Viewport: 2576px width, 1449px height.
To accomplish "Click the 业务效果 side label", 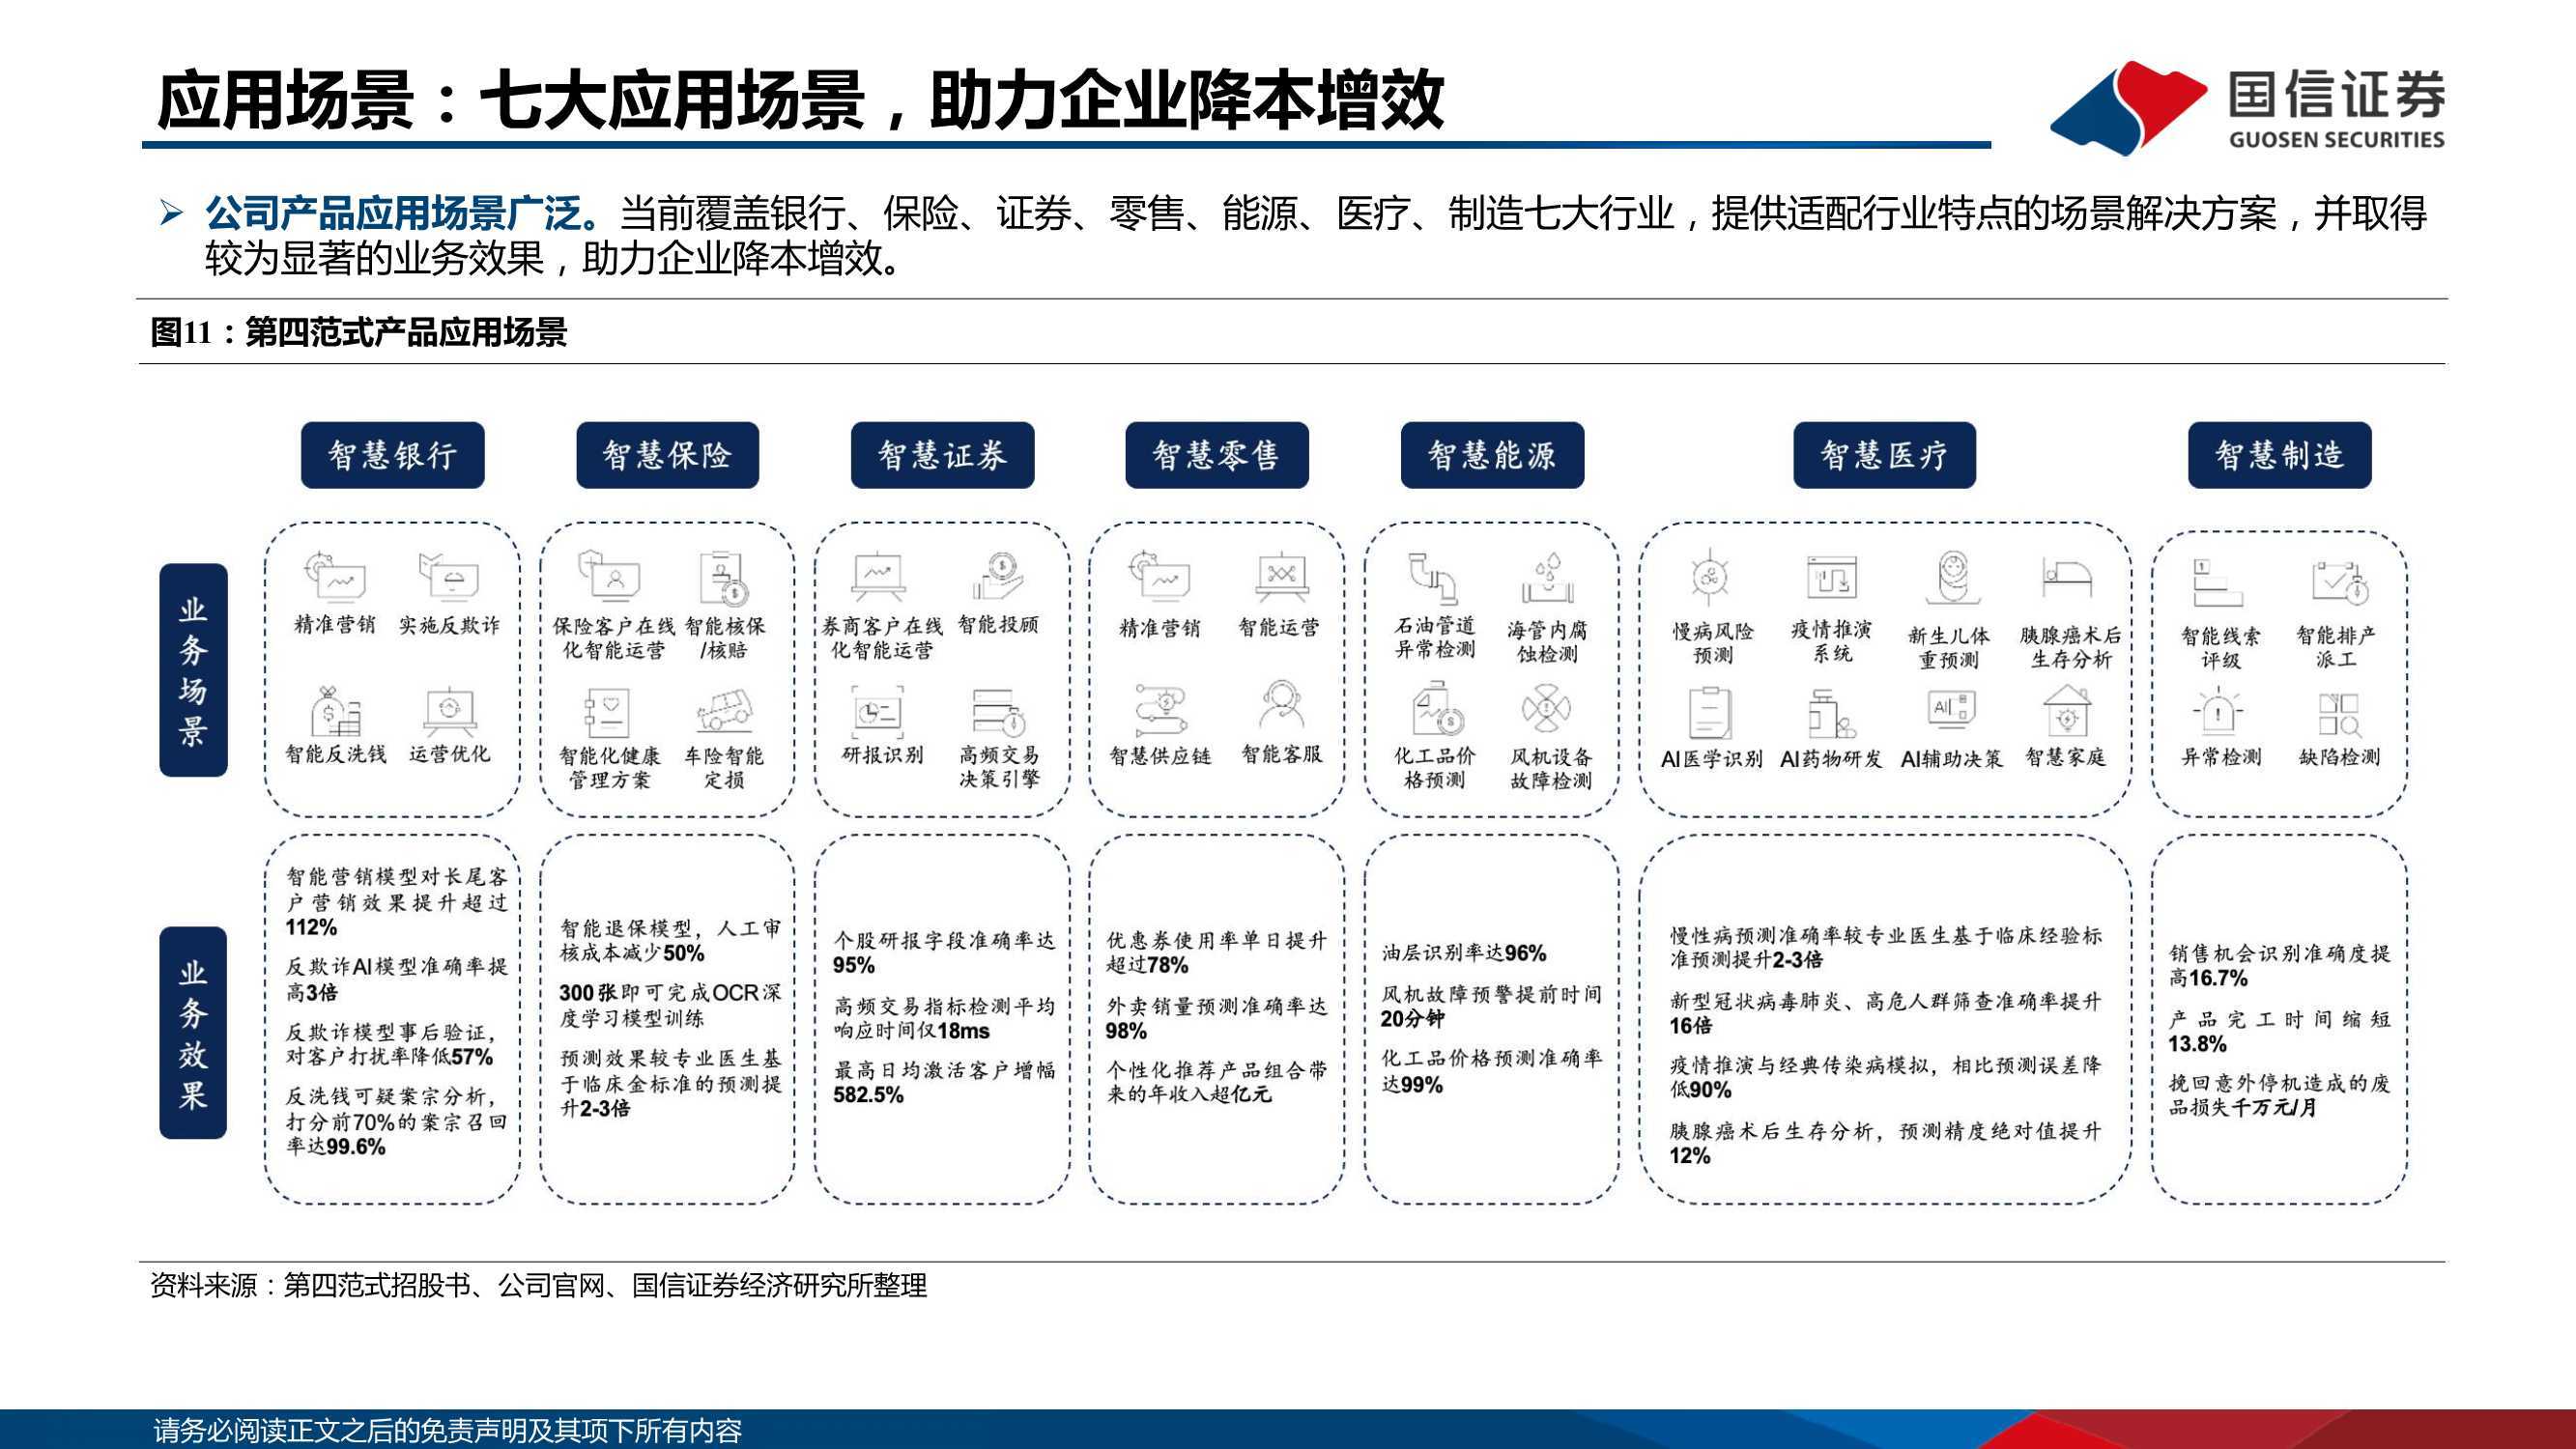I will coord(193,1033).
